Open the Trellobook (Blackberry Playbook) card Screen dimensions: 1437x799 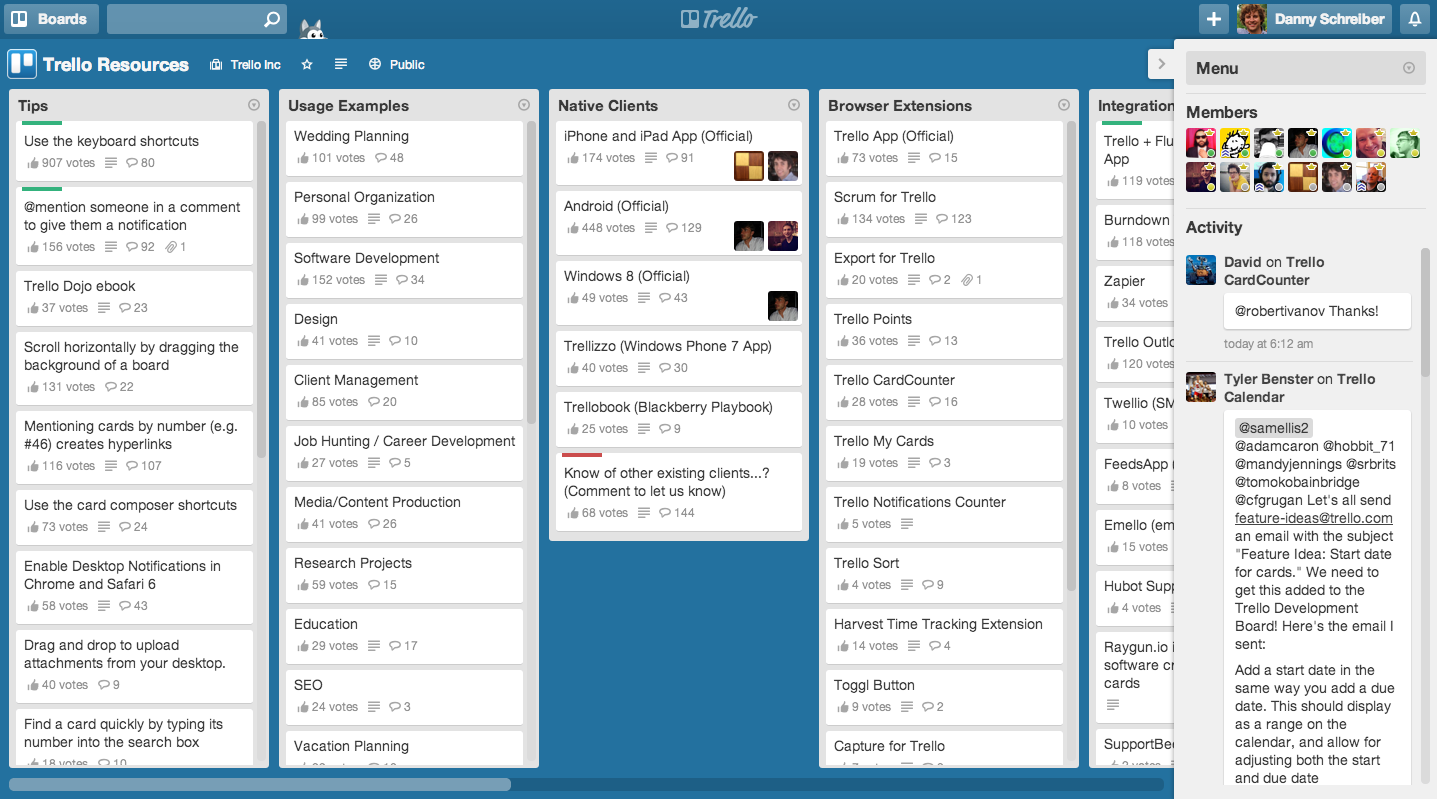[679, 418]
